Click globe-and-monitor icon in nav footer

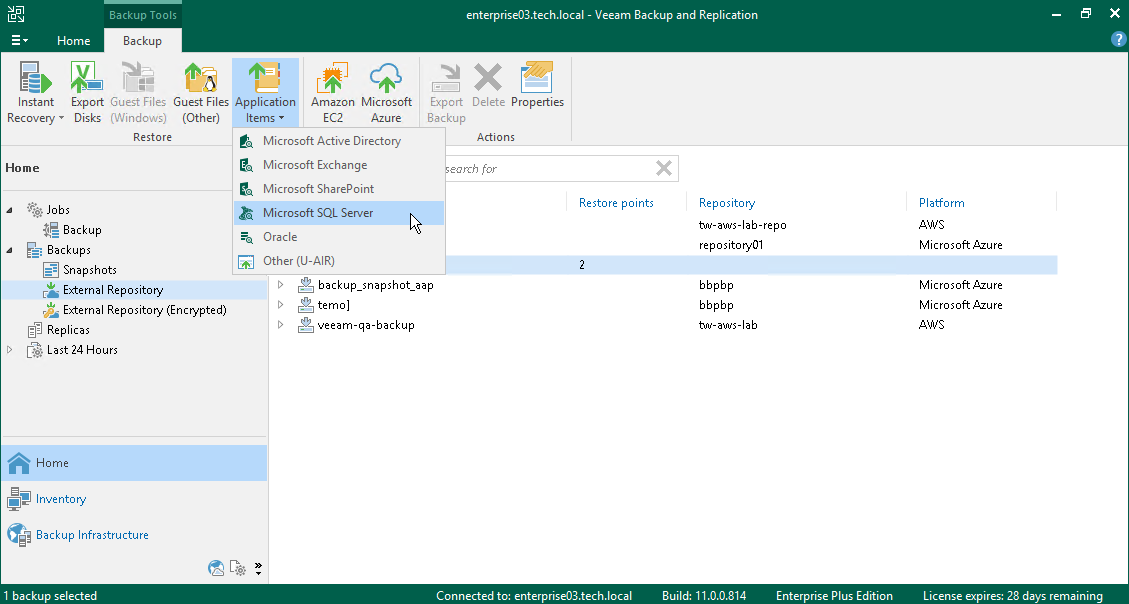click(x=216, y=568)
